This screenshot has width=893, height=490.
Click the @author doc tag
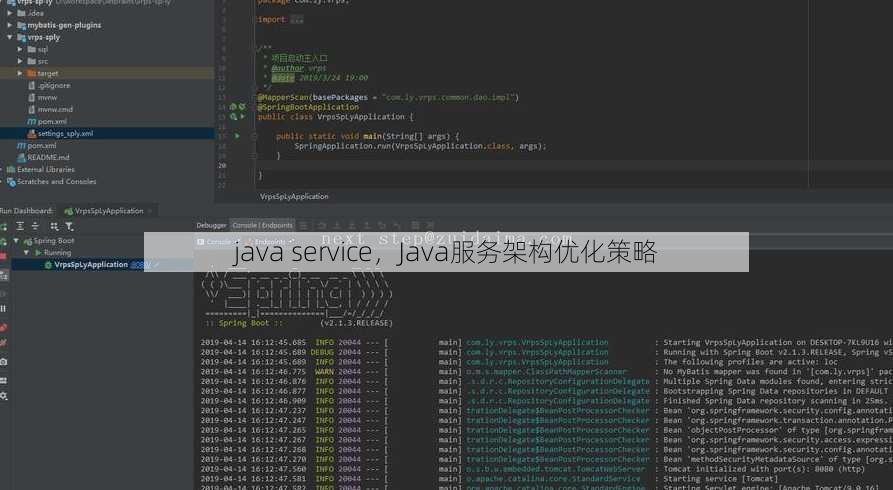coord(288,68)
